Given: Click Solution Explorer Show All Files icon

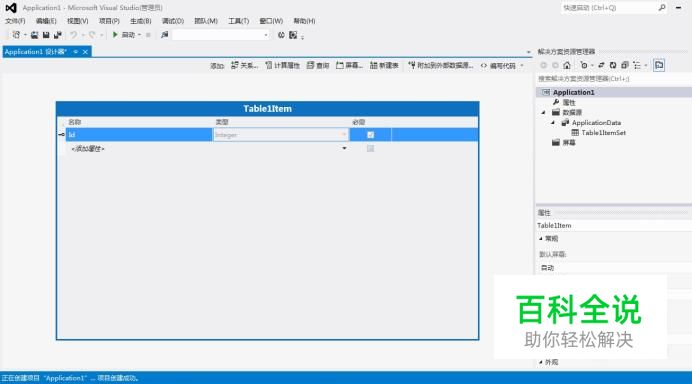Looking at the screenshot, I should 637,65.
